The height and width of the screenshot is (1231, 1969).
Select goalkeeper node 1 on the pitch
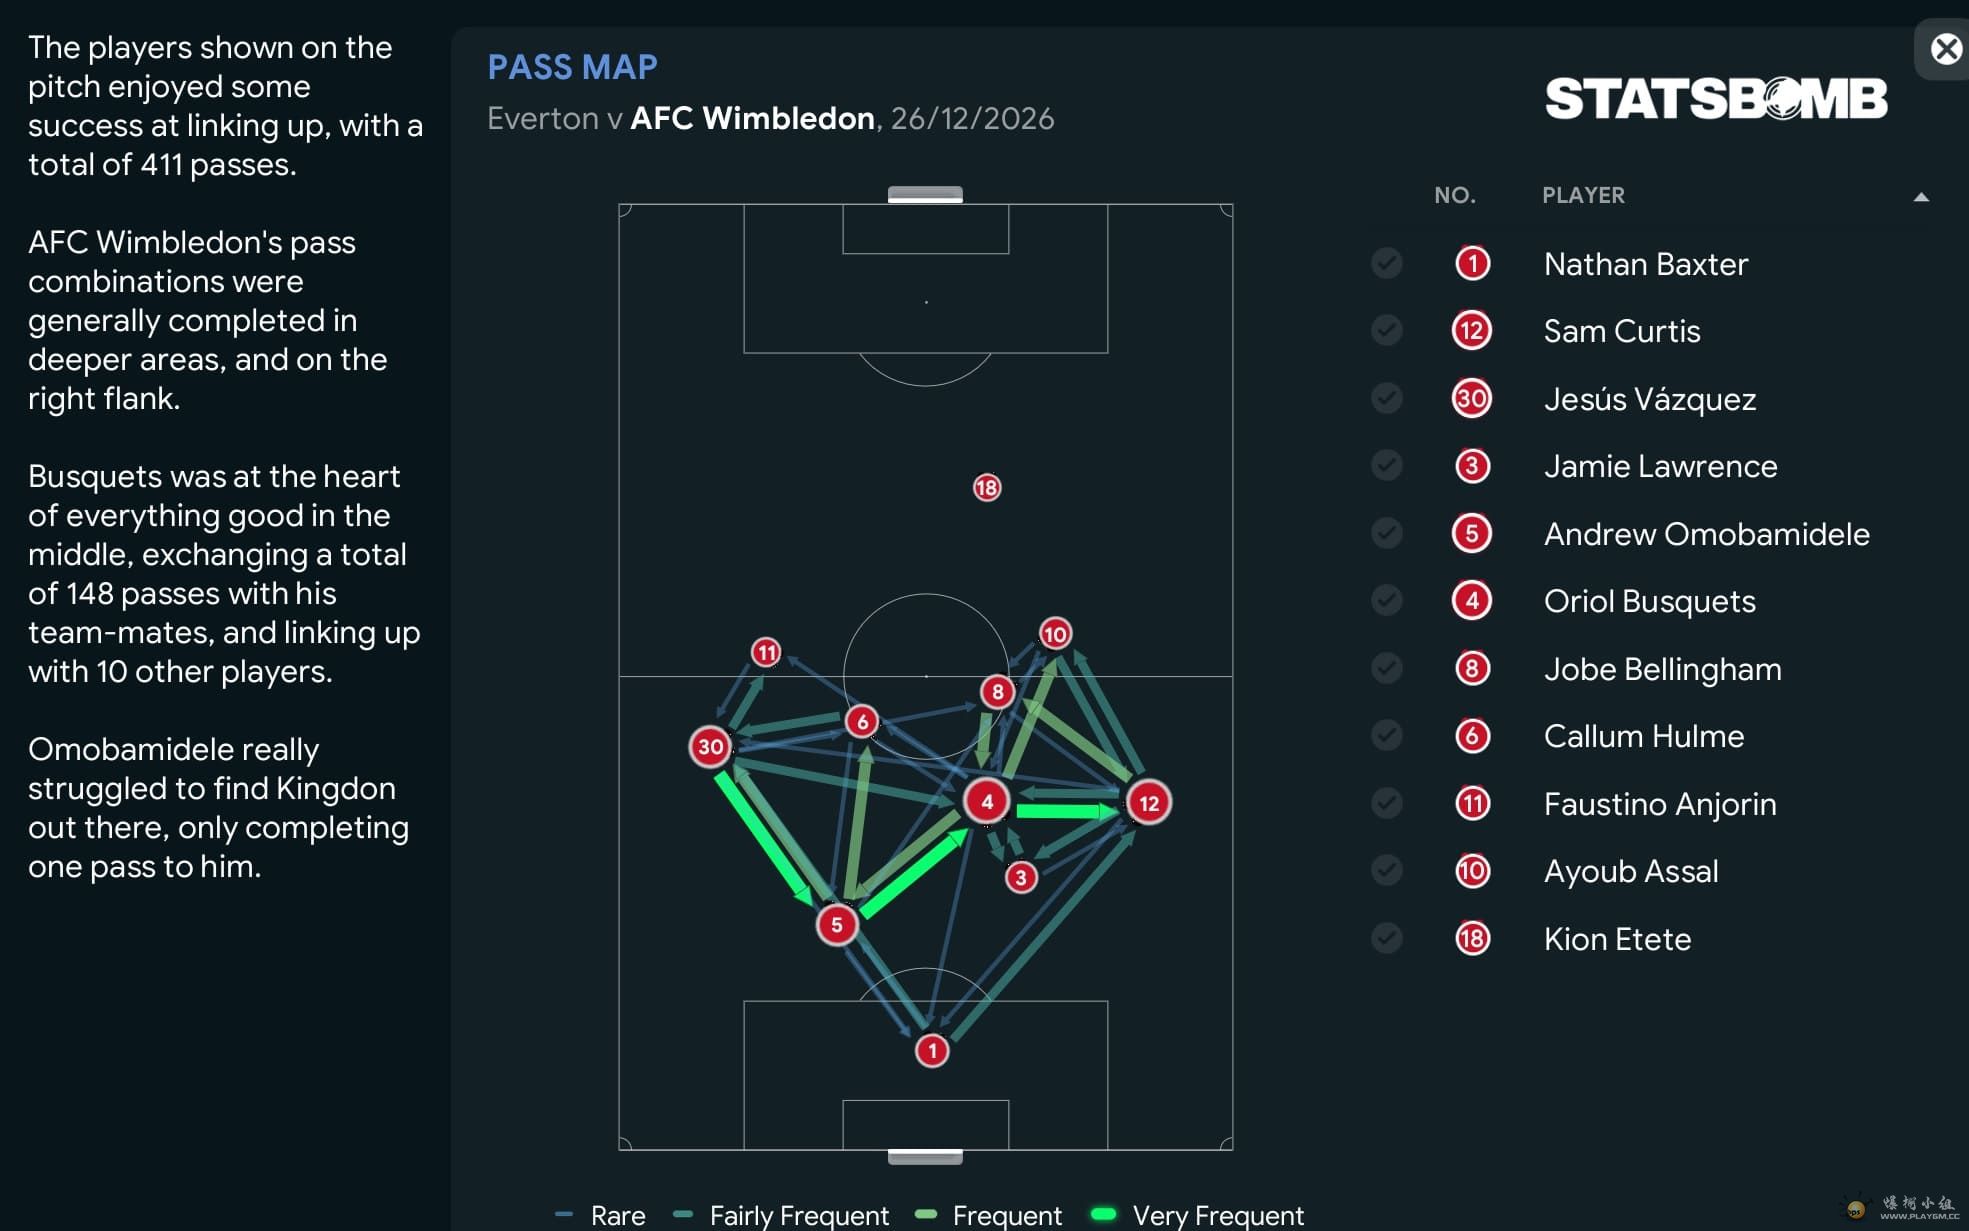click(931, 1050)
